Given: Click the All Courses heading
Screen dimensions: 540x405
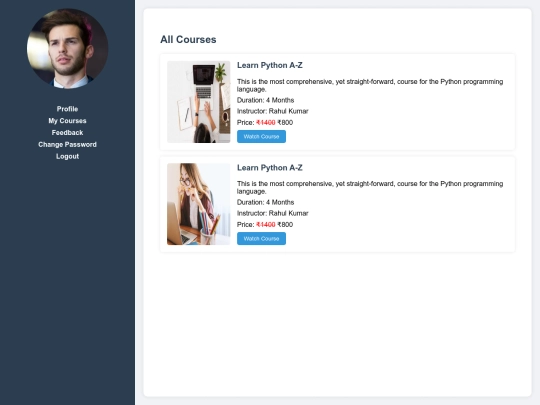Looking at the screenshot, I should click(x=188, y=40).
